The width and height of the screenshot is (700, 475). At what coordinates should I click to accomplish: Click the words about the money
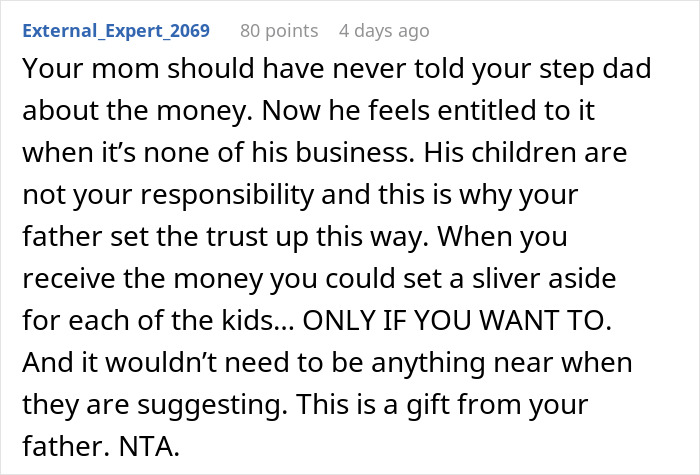pos(134,111)
